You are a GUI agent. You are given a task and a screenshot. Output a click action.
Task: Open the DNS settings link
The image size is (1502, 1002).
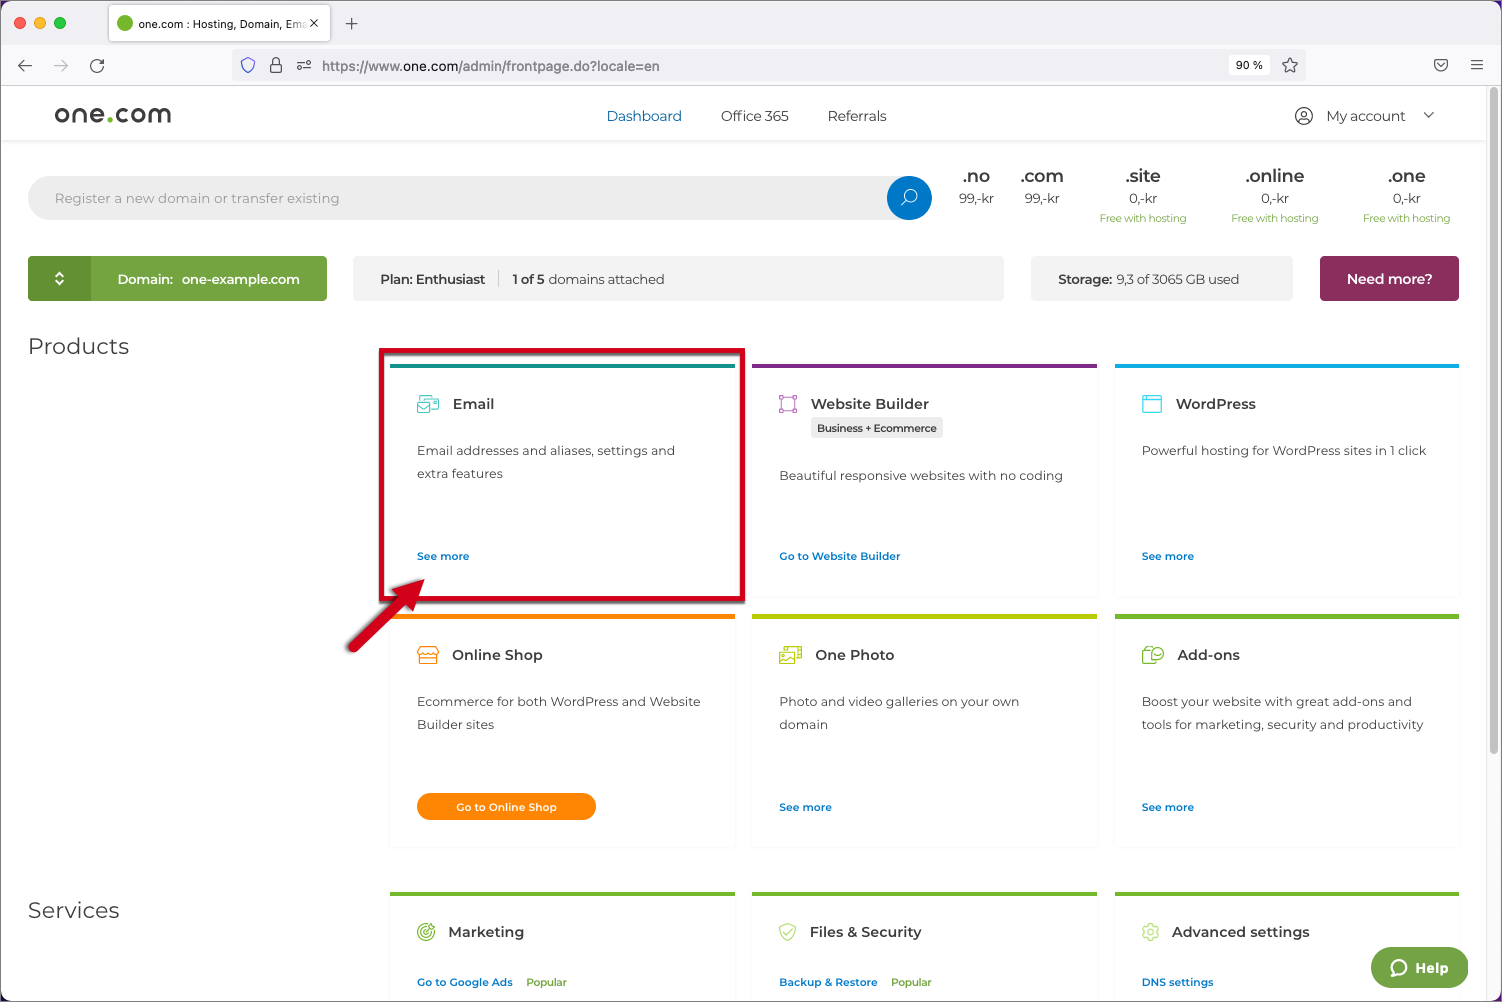1177,982
